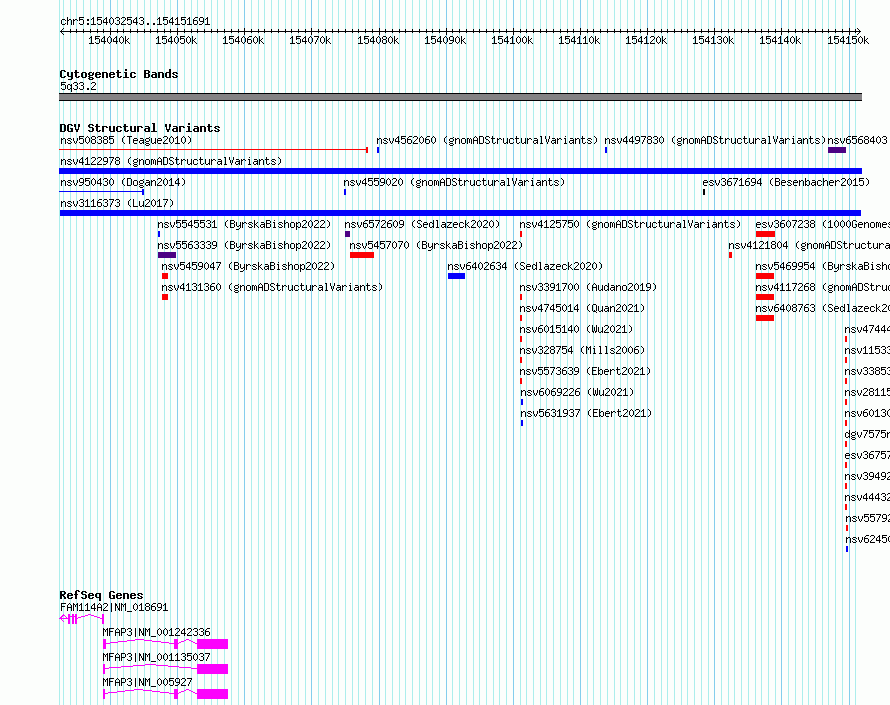Select the nsv6015140 (Wu2021) variant
Screen dimensions: 890x705
576,329
